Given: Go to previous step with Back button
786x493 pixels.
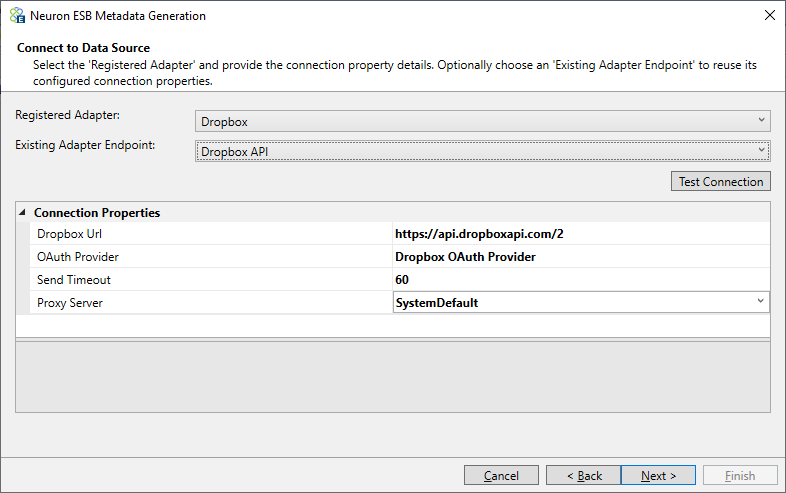Looking at the screenshot, I should point(583,475).
